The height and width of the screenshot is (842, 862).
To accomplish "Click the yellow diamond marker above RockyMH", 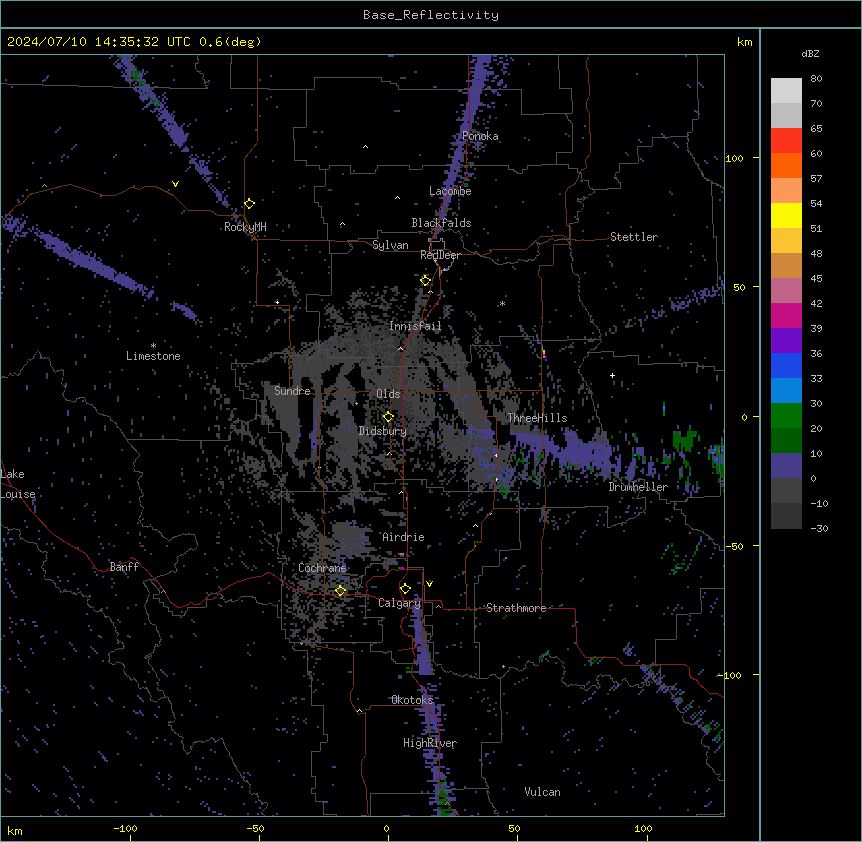I will (250, 204).
